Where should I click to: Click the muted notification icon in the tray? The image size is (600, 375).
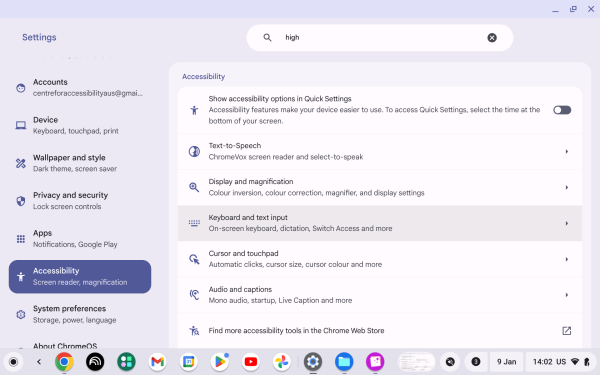[x=450, y=362]
